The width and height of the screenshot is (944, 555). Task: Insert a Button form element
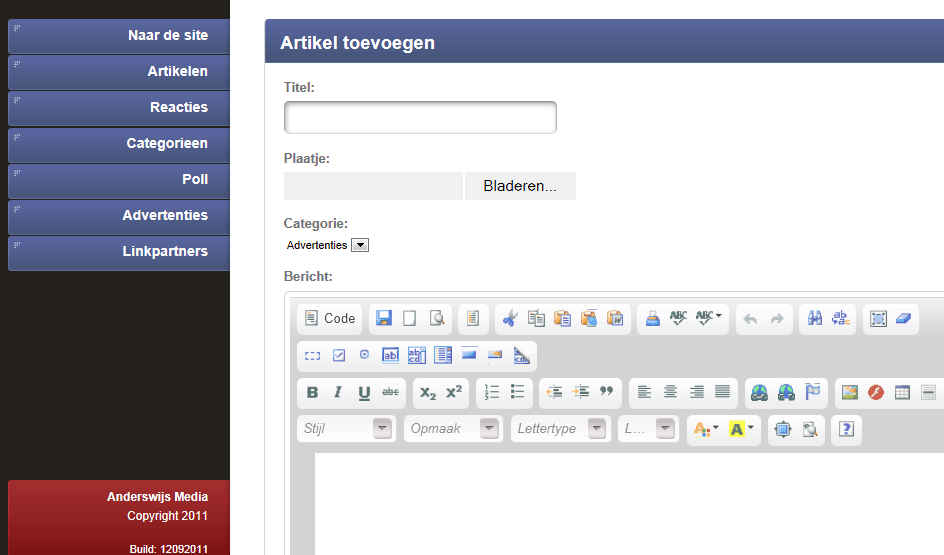pyautogui.click(x=469, y=356)
